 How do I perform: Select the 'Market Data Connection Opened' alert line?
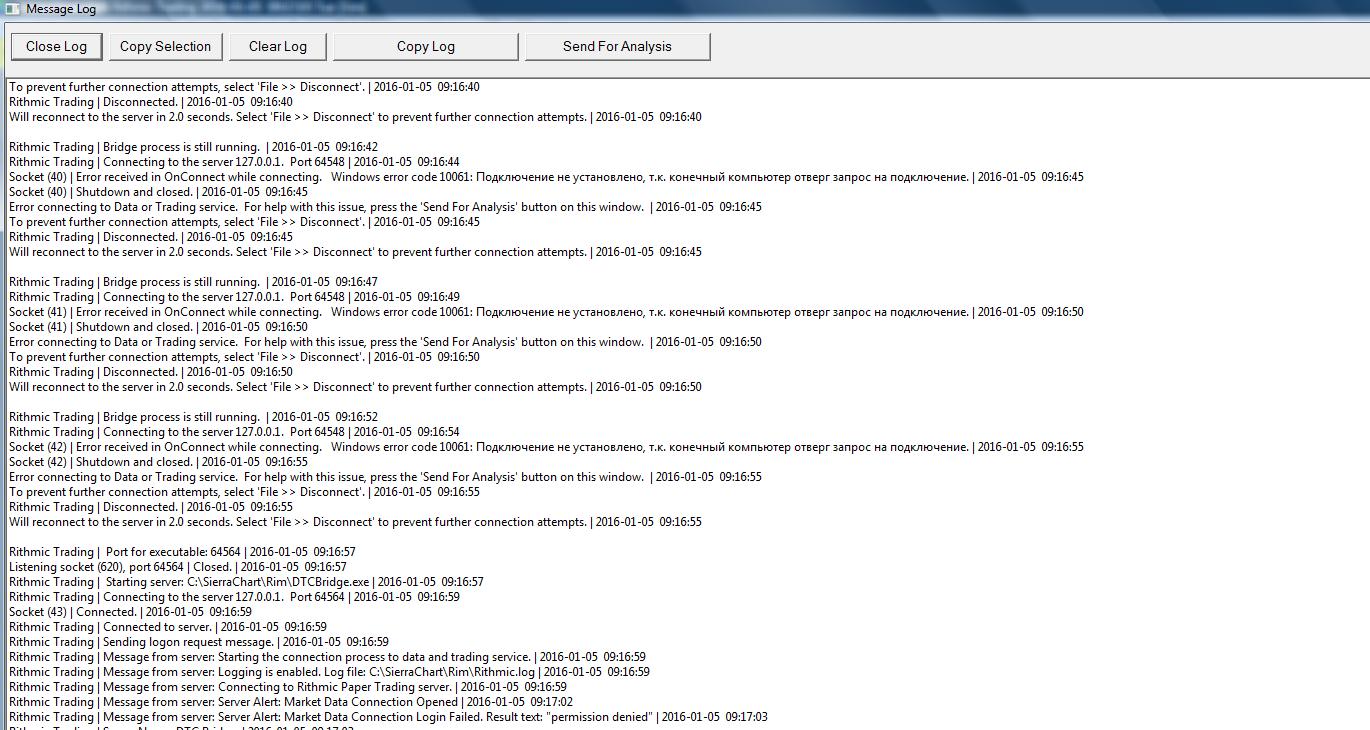pyautogui.click(x=291, y=702)
